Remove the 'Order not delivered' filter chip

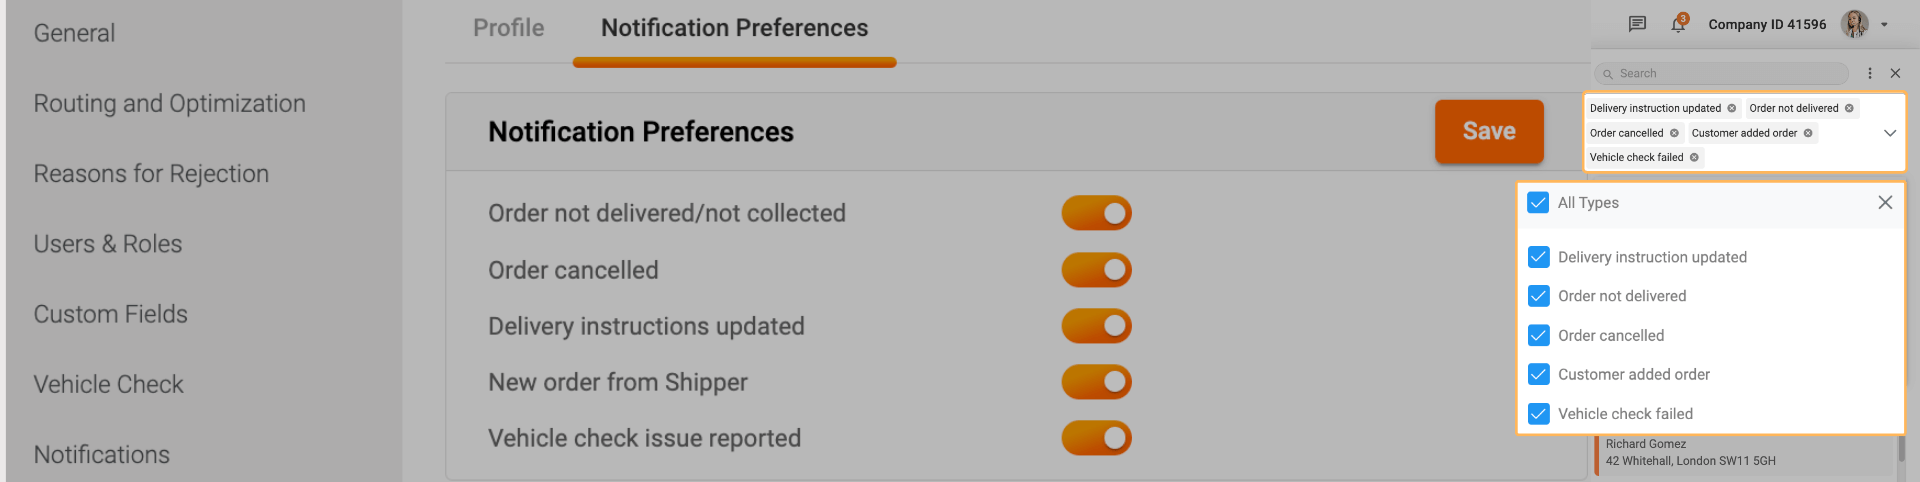pyautogui.click(x=1849, y=108)
